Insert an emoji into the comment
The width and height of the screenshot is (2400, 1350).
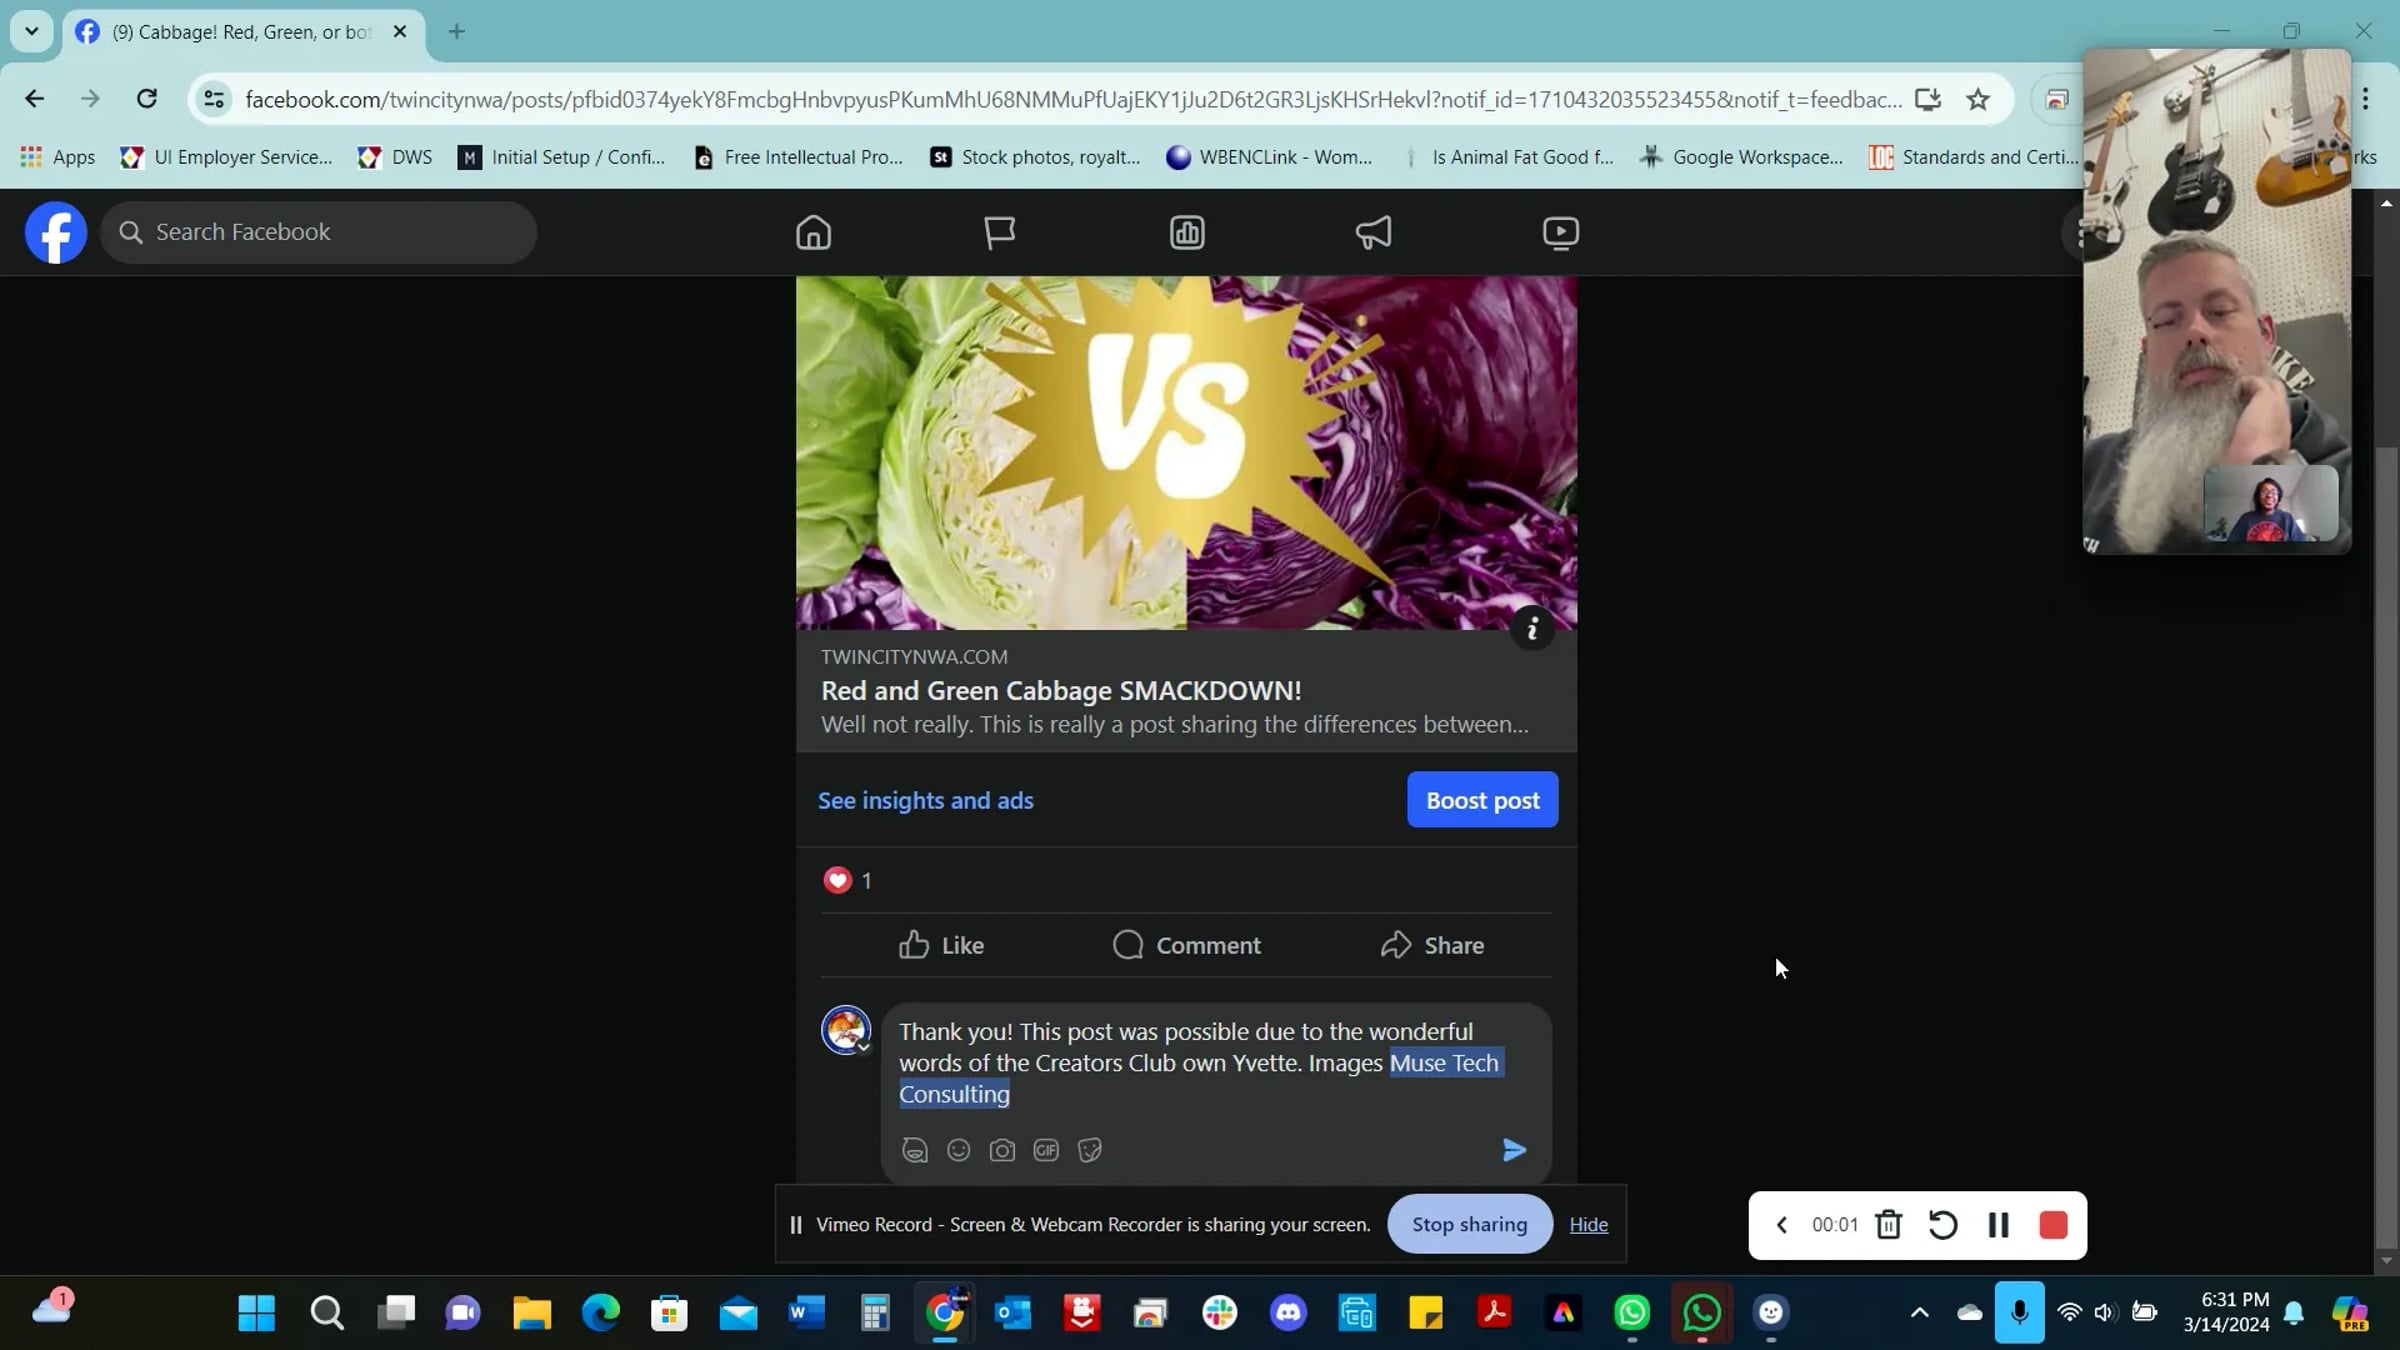[958, 1150]
